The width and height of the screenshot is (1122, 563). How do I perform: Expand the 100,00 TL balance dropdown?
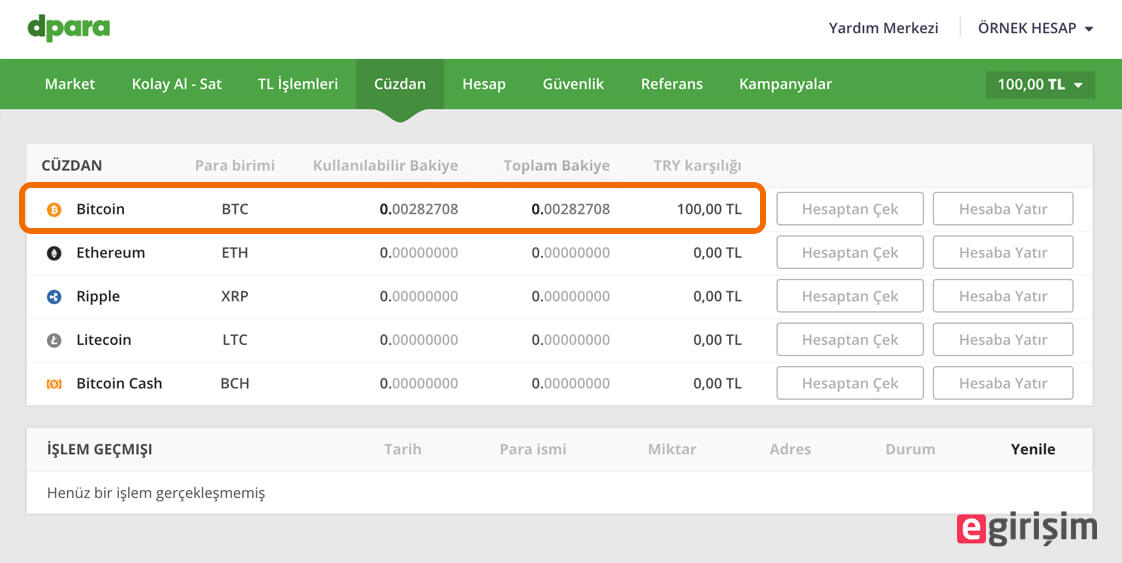coord(1040,84)
